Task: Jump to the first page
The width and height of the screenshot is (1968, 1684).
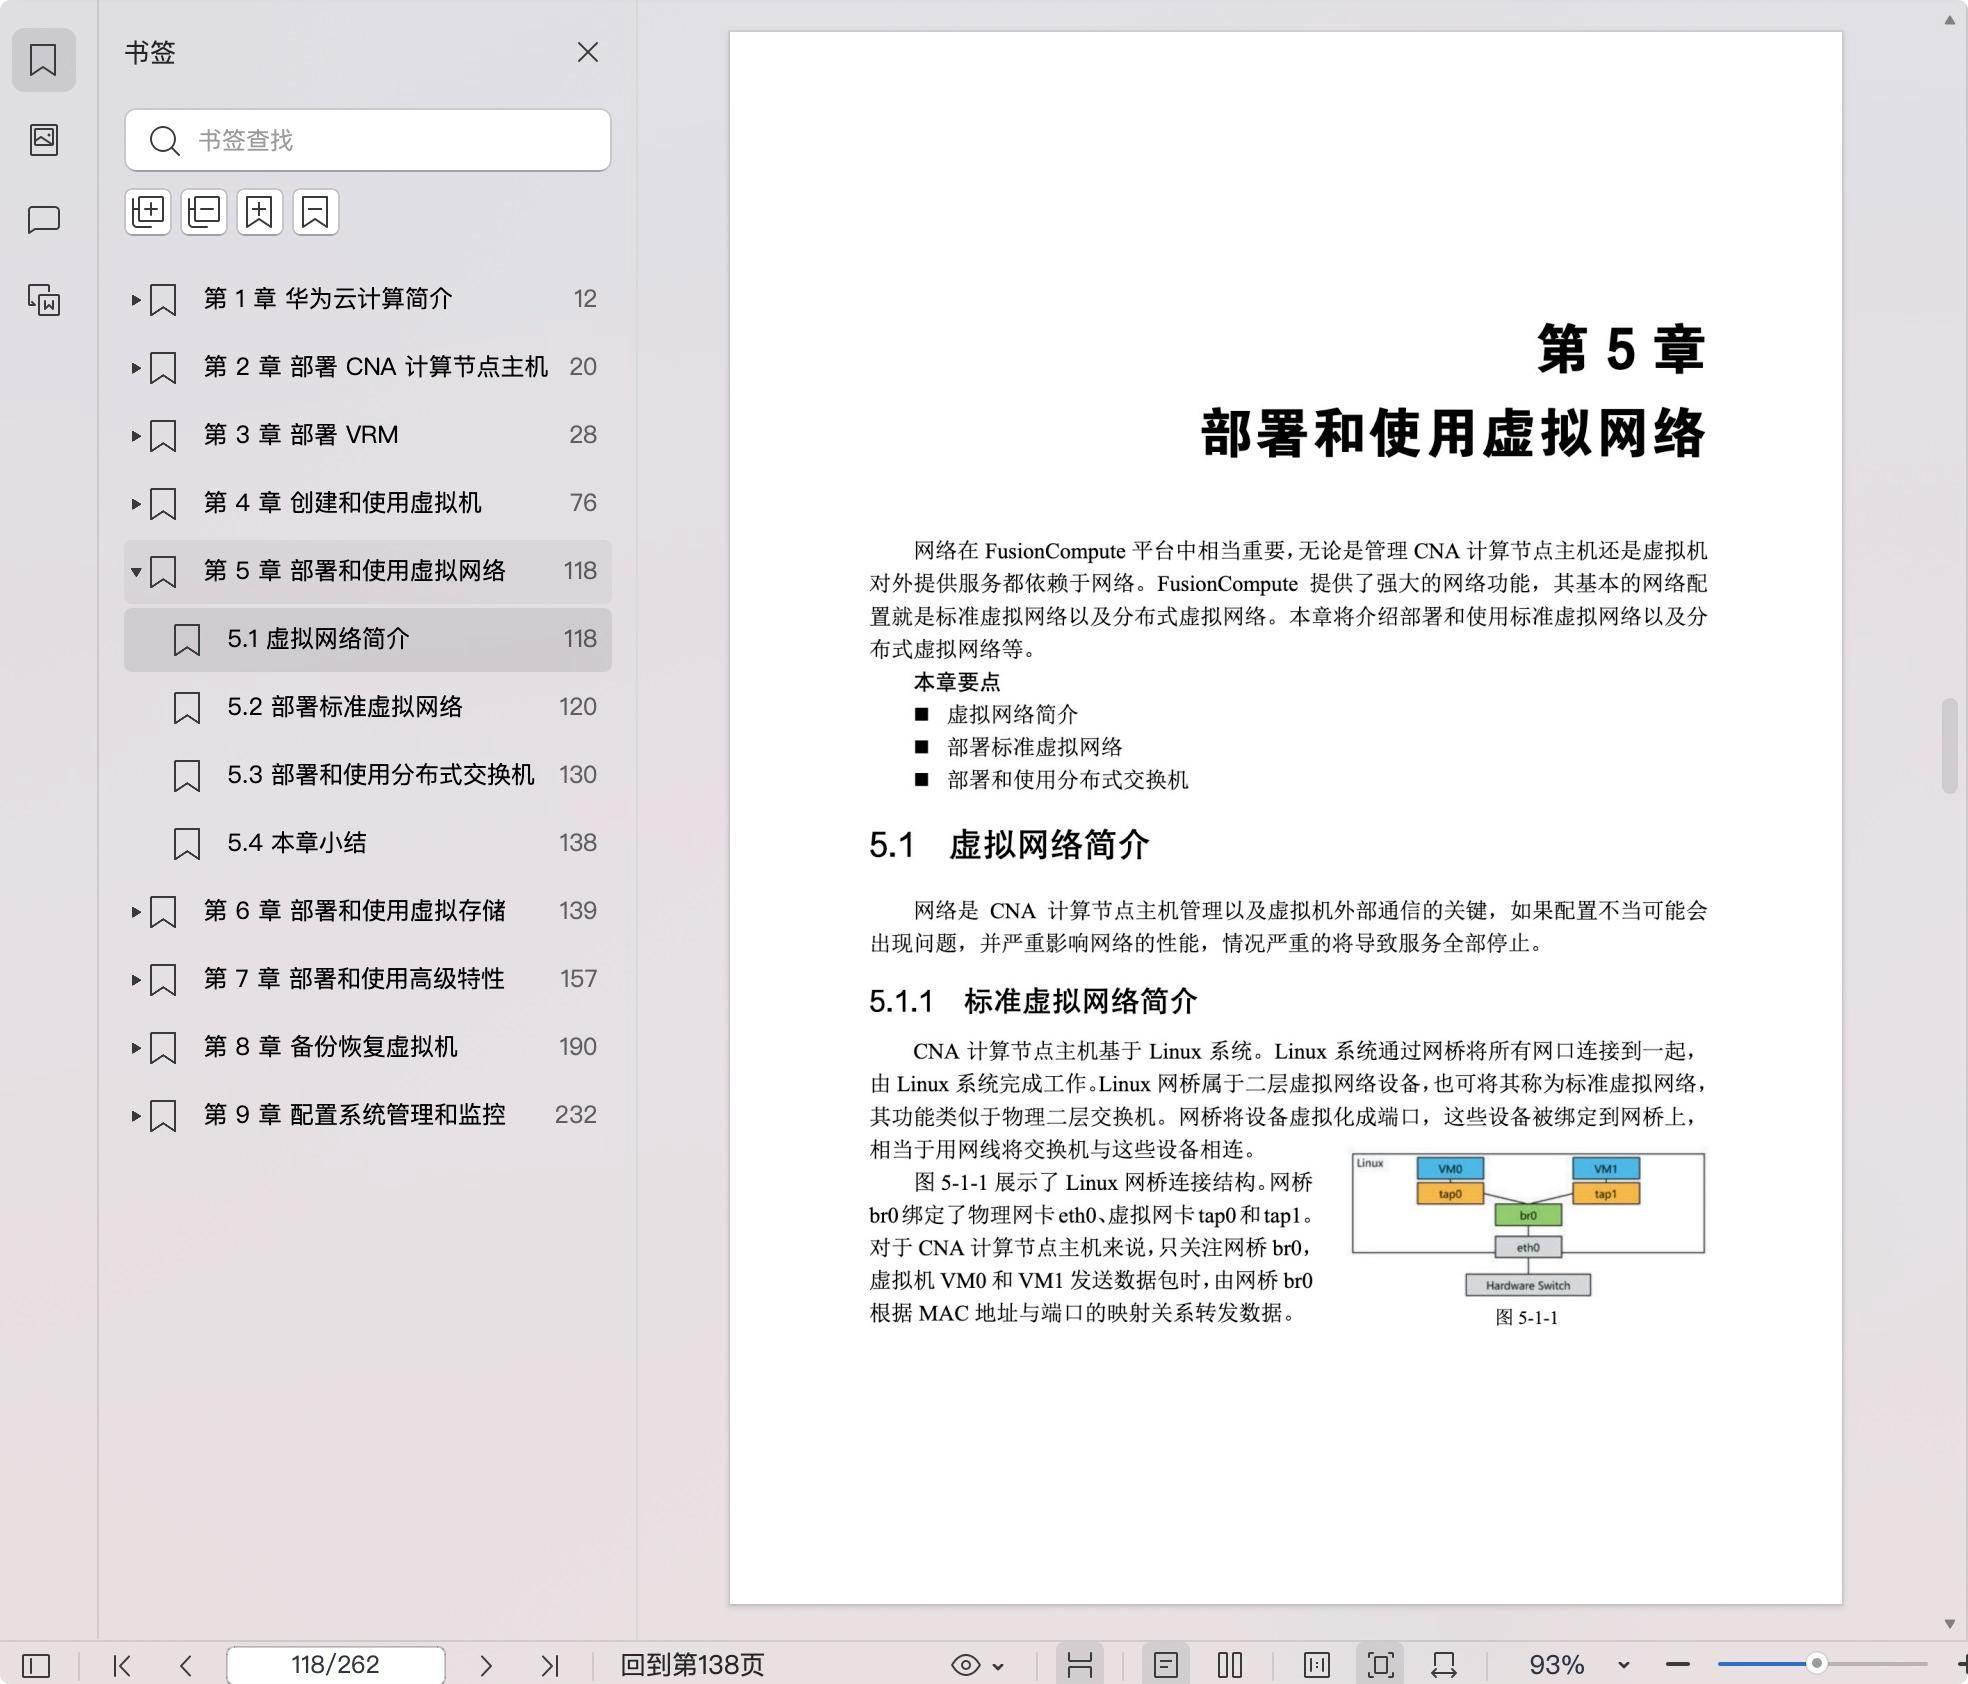Action: click(122, 1665)
